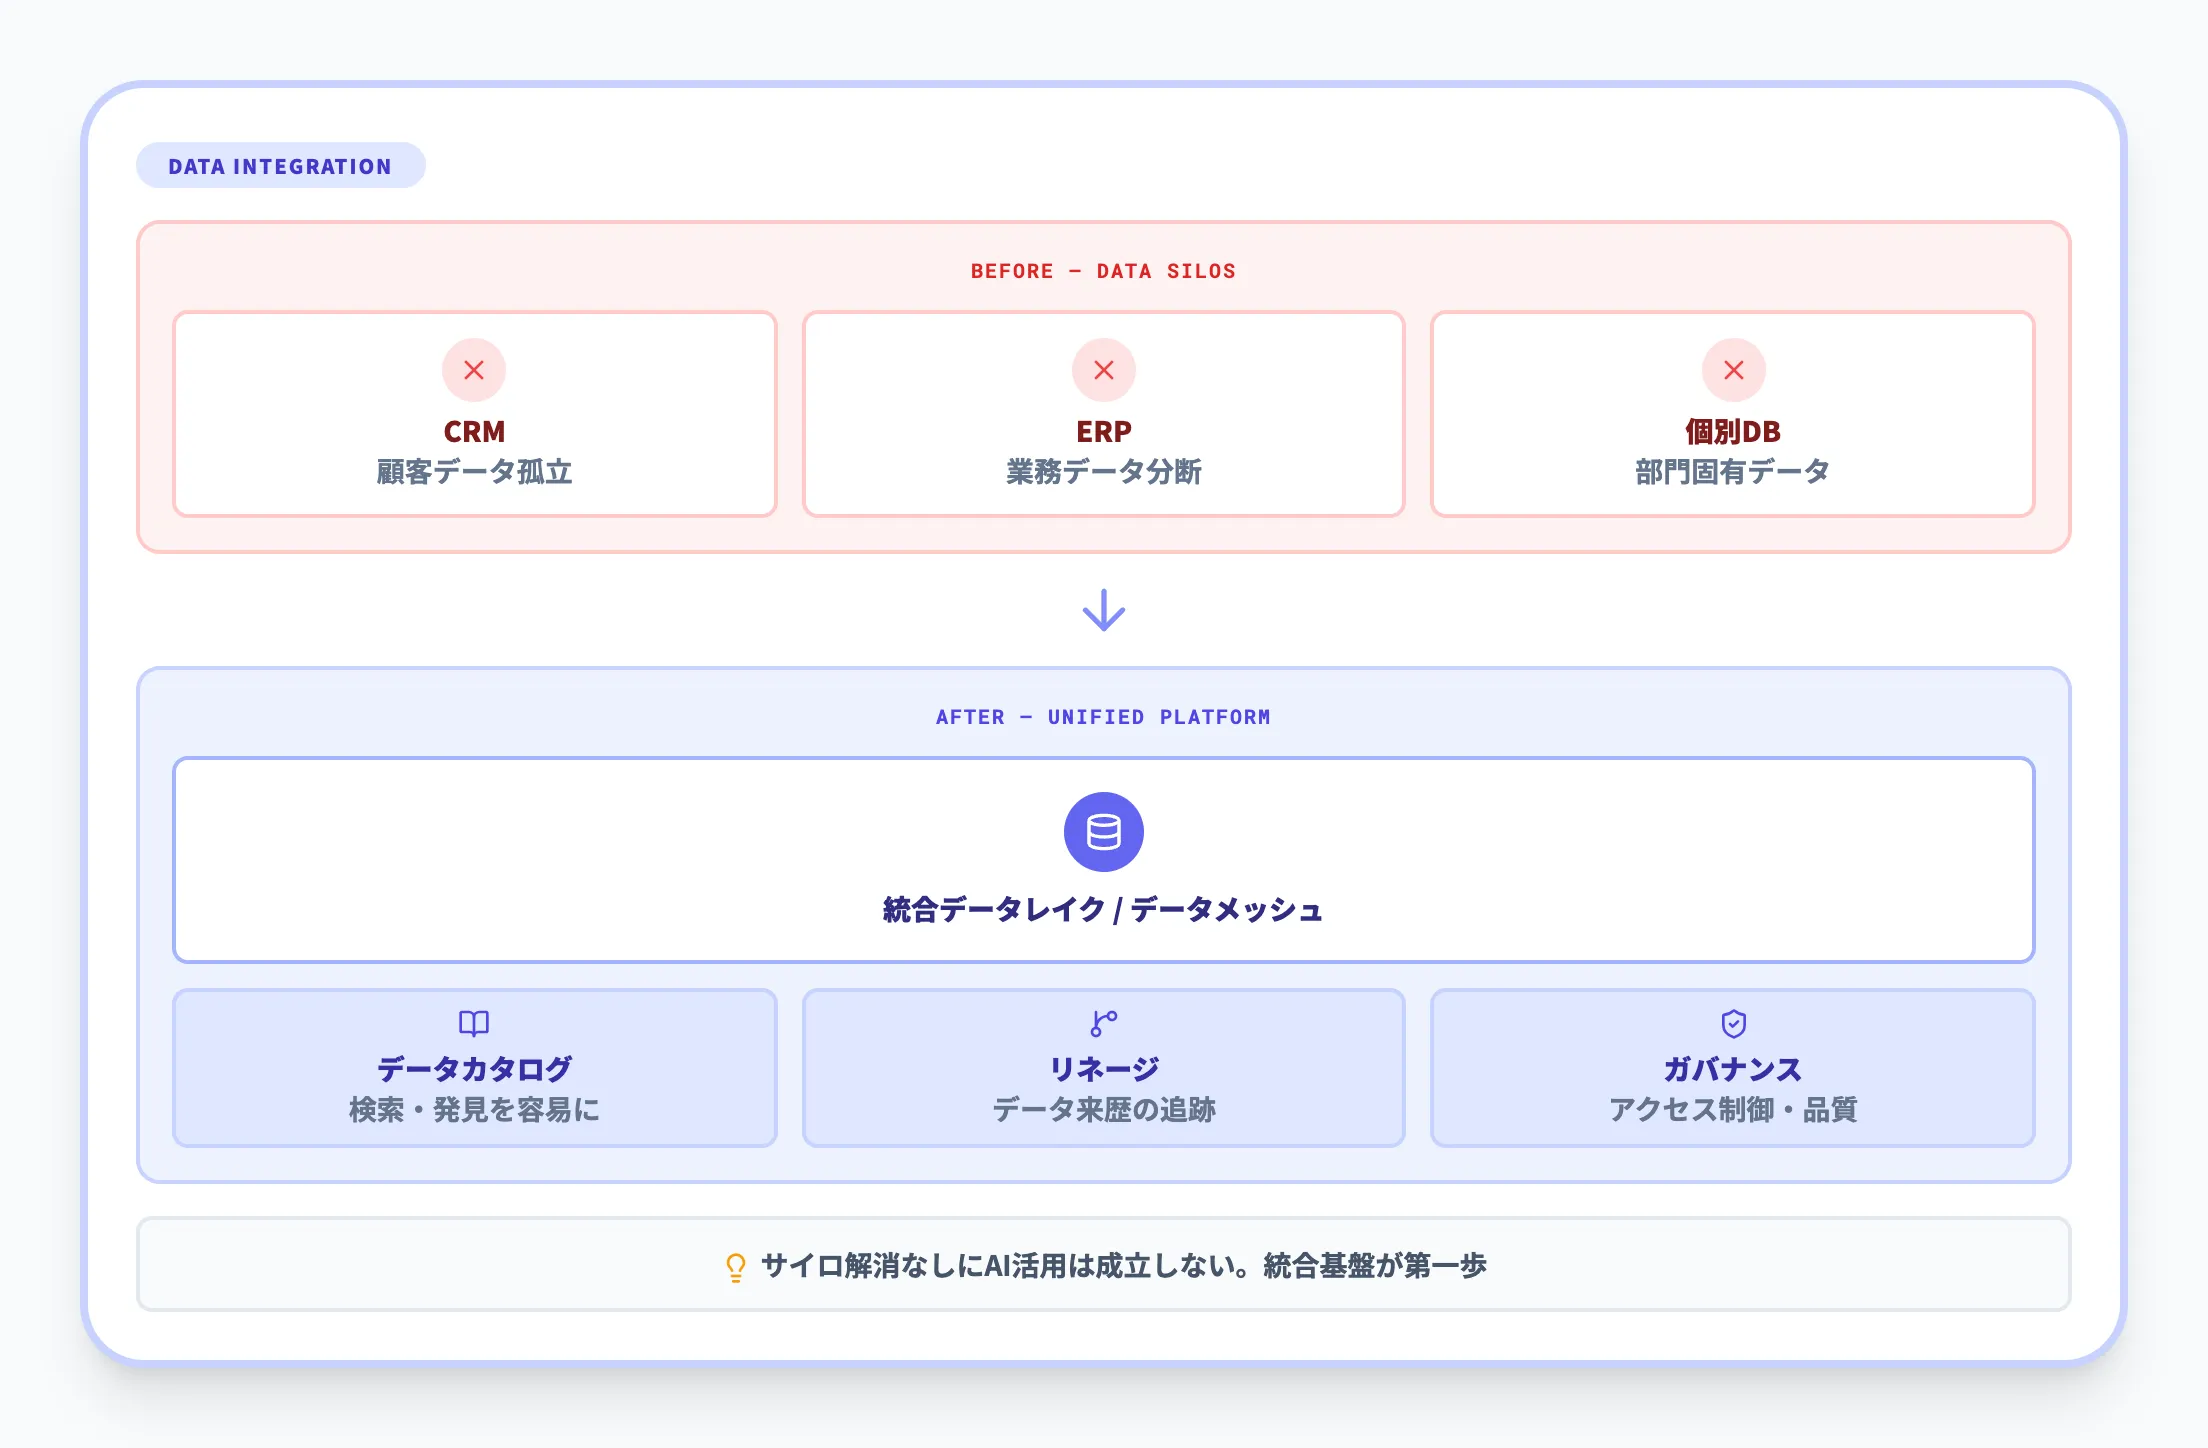Click the downward arrow between sections
The image size is (2208, 1448).
click(1103, 609)
